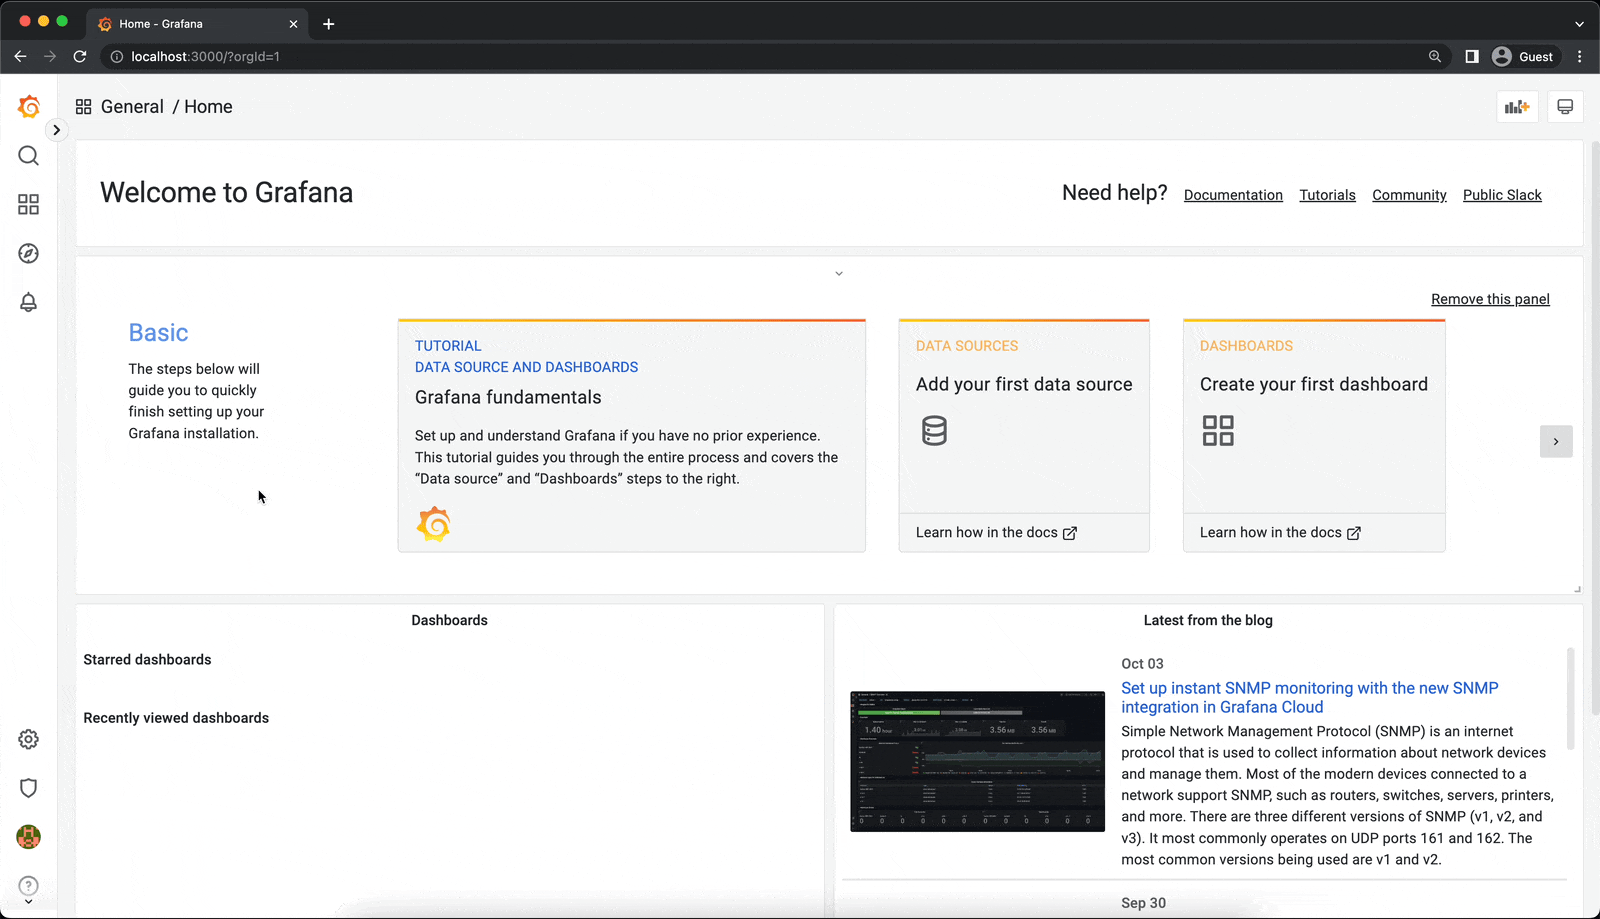
Task: Collapse the Basic panel using its chevron
Action: tap(838, 272)
